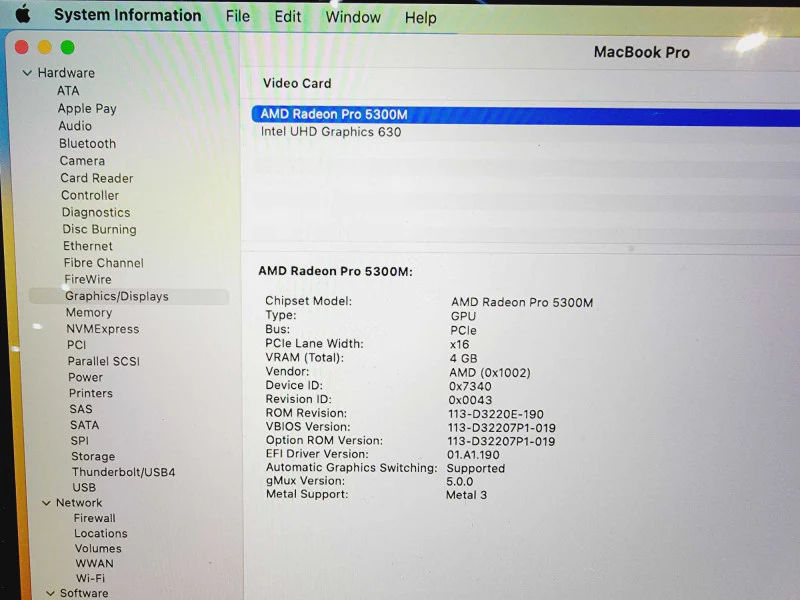Select USB in the sidebar
The width and height of the screenshot is (800, 600).
click(x=84, y=488)
